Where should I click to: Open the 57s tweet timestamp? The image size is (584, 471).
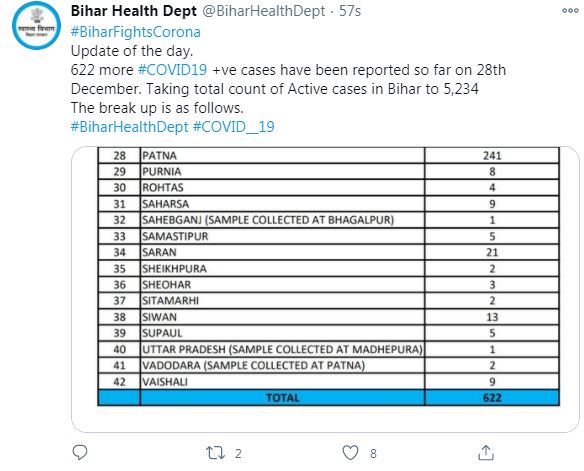pyautogui.click(x=350, y=11)
